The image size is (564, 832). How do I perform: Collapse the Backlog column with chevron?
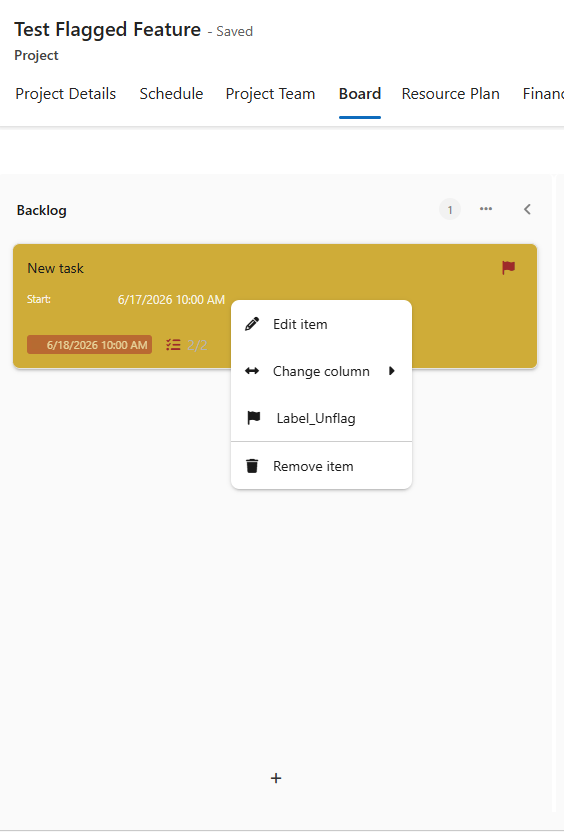point(527,209)
